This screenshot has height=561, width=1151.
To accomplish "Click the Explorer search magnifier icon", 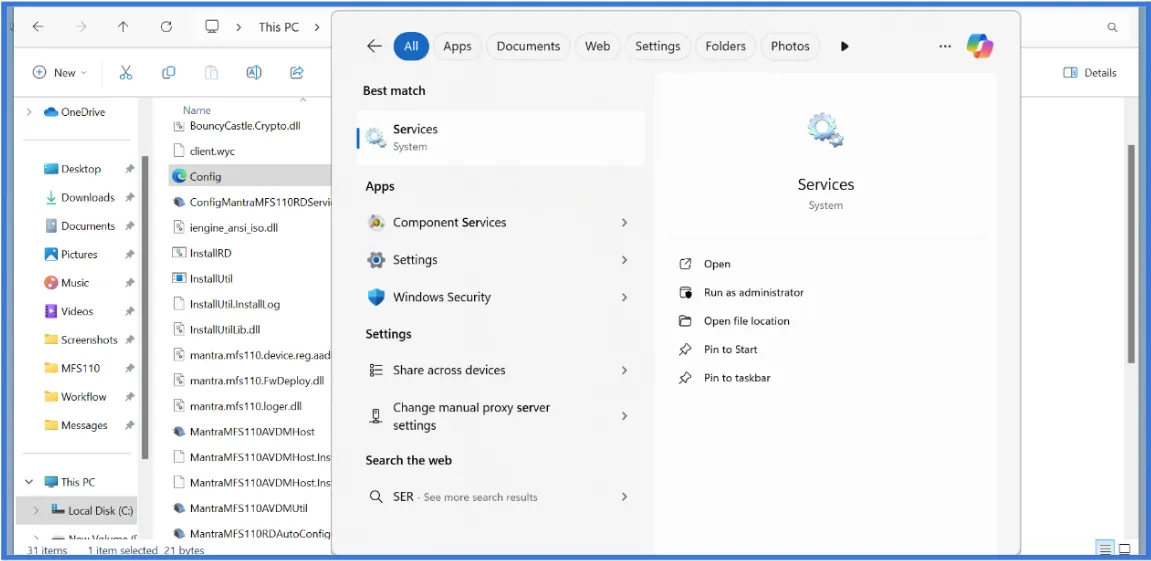I will click(1113, 27).
